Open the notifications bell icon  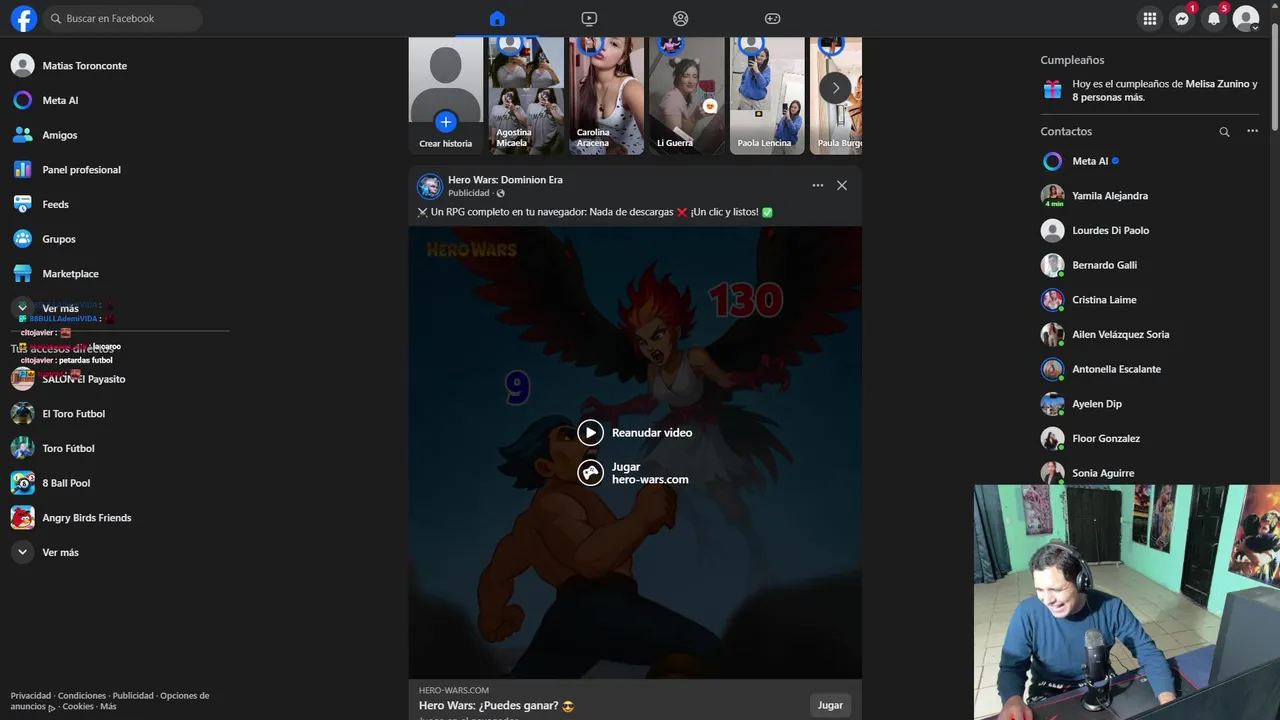click(x=1214, y=18)
